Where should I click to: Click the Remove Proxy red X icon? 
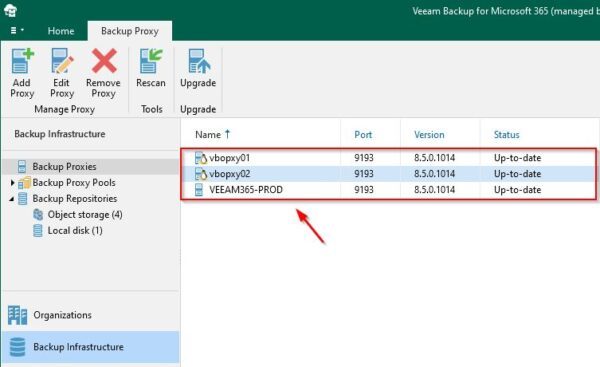(x=104, y=61)
